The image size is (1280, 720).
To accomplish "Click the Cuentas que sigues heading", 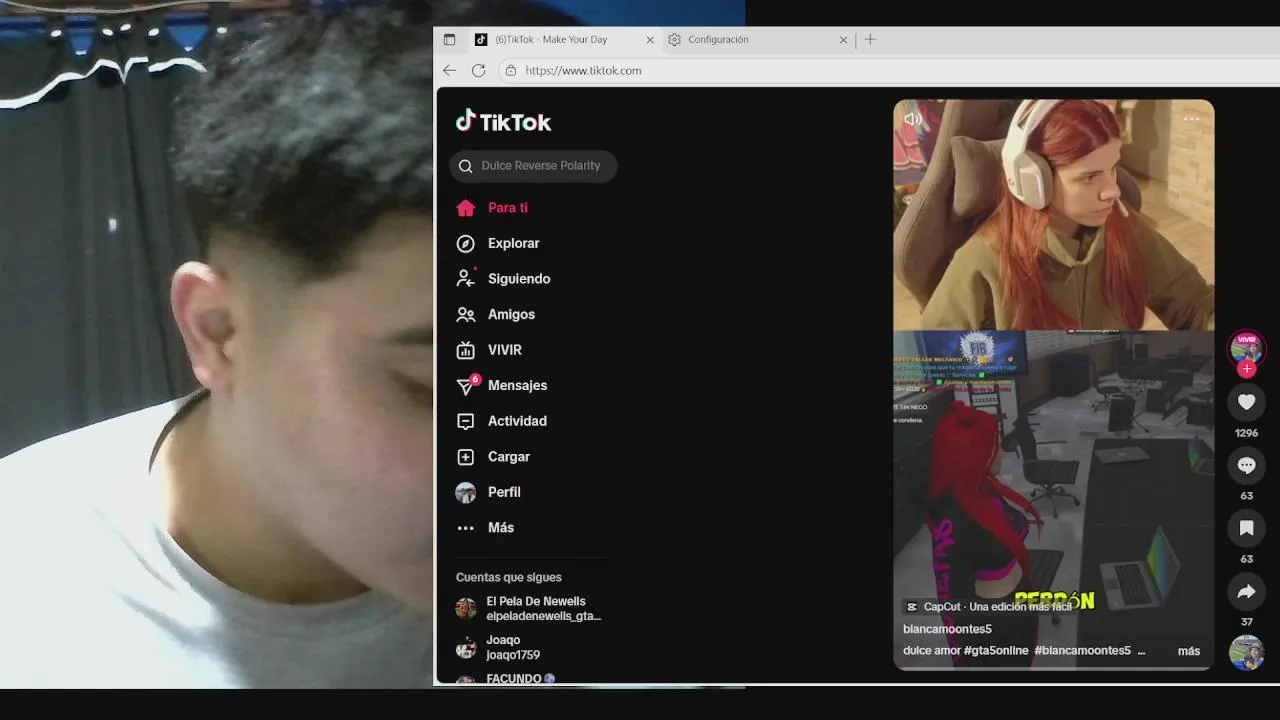I will point(509,577).
